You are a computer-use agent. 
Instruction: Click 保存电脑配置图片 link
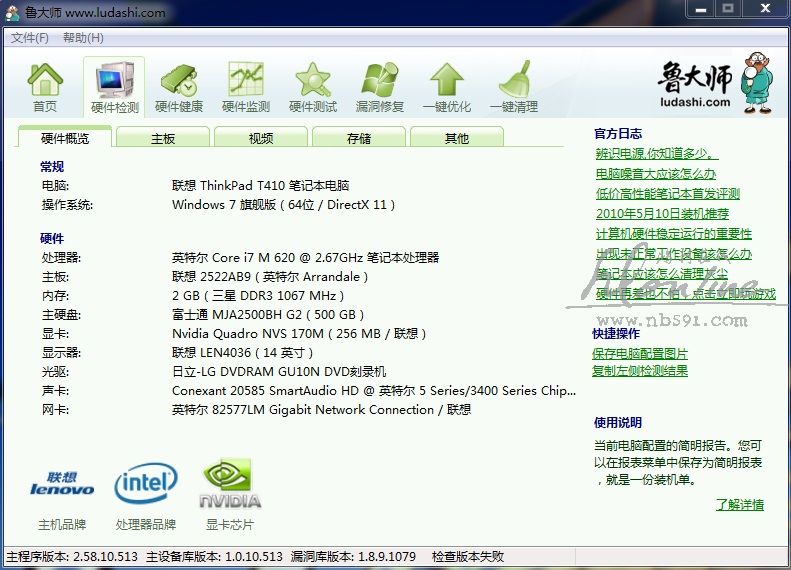(640, 354)
